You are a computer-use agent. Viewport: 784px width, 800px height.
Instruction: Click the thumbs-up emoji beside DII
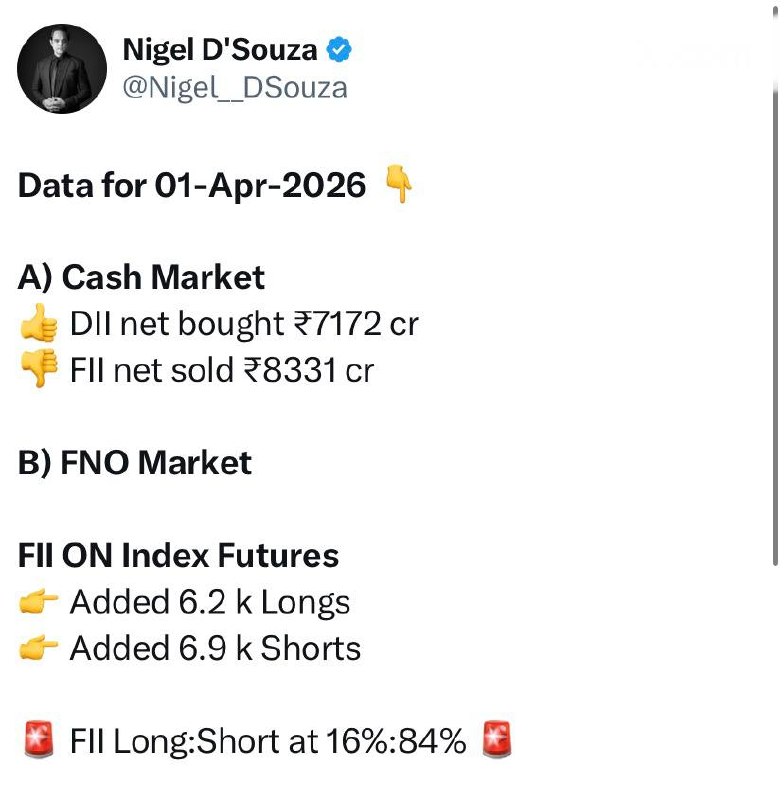(39, 325)
